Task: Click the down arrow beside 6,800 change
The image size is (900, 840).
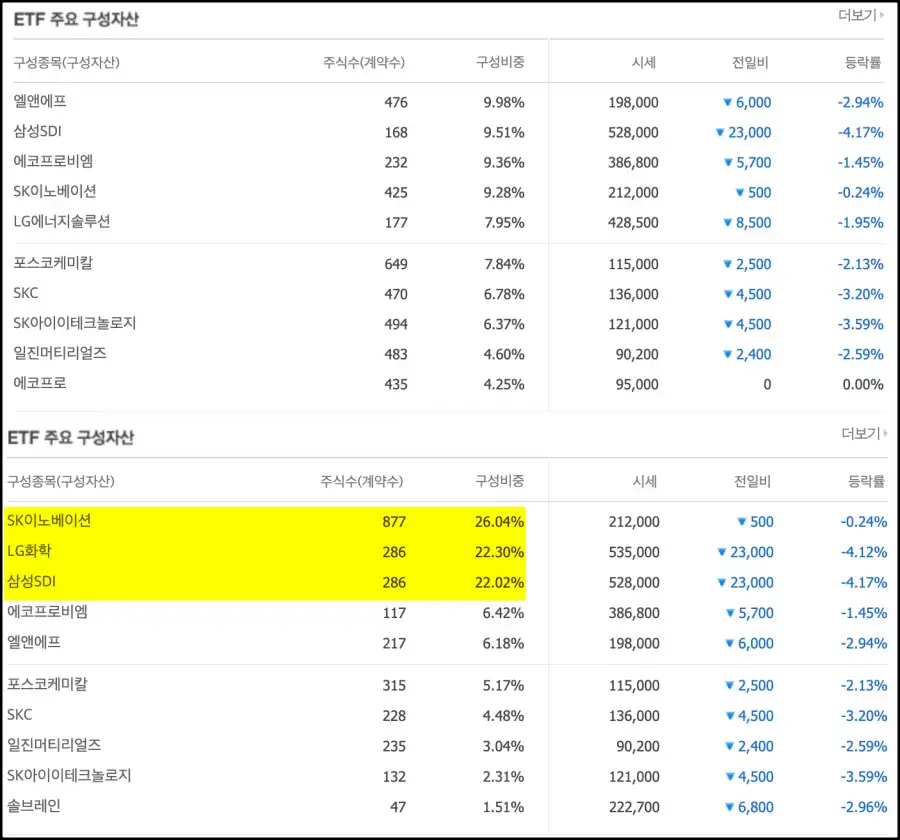Action: (730, 807)
